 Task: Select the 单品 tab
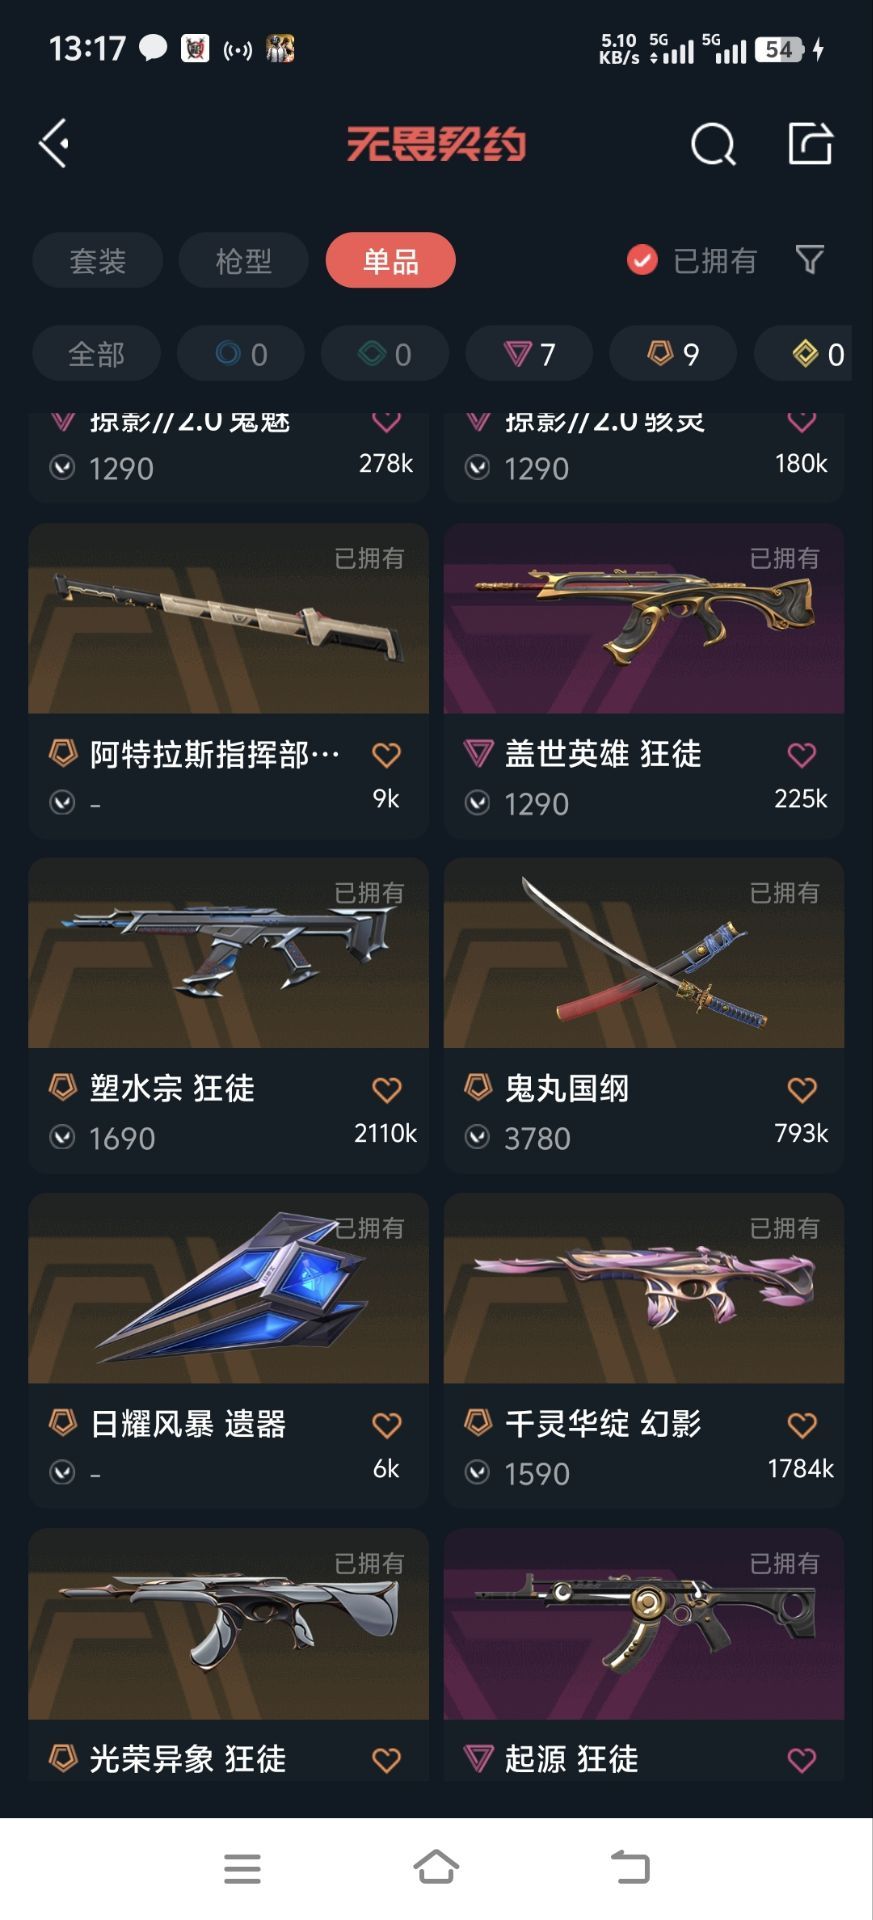pos(391,261)
